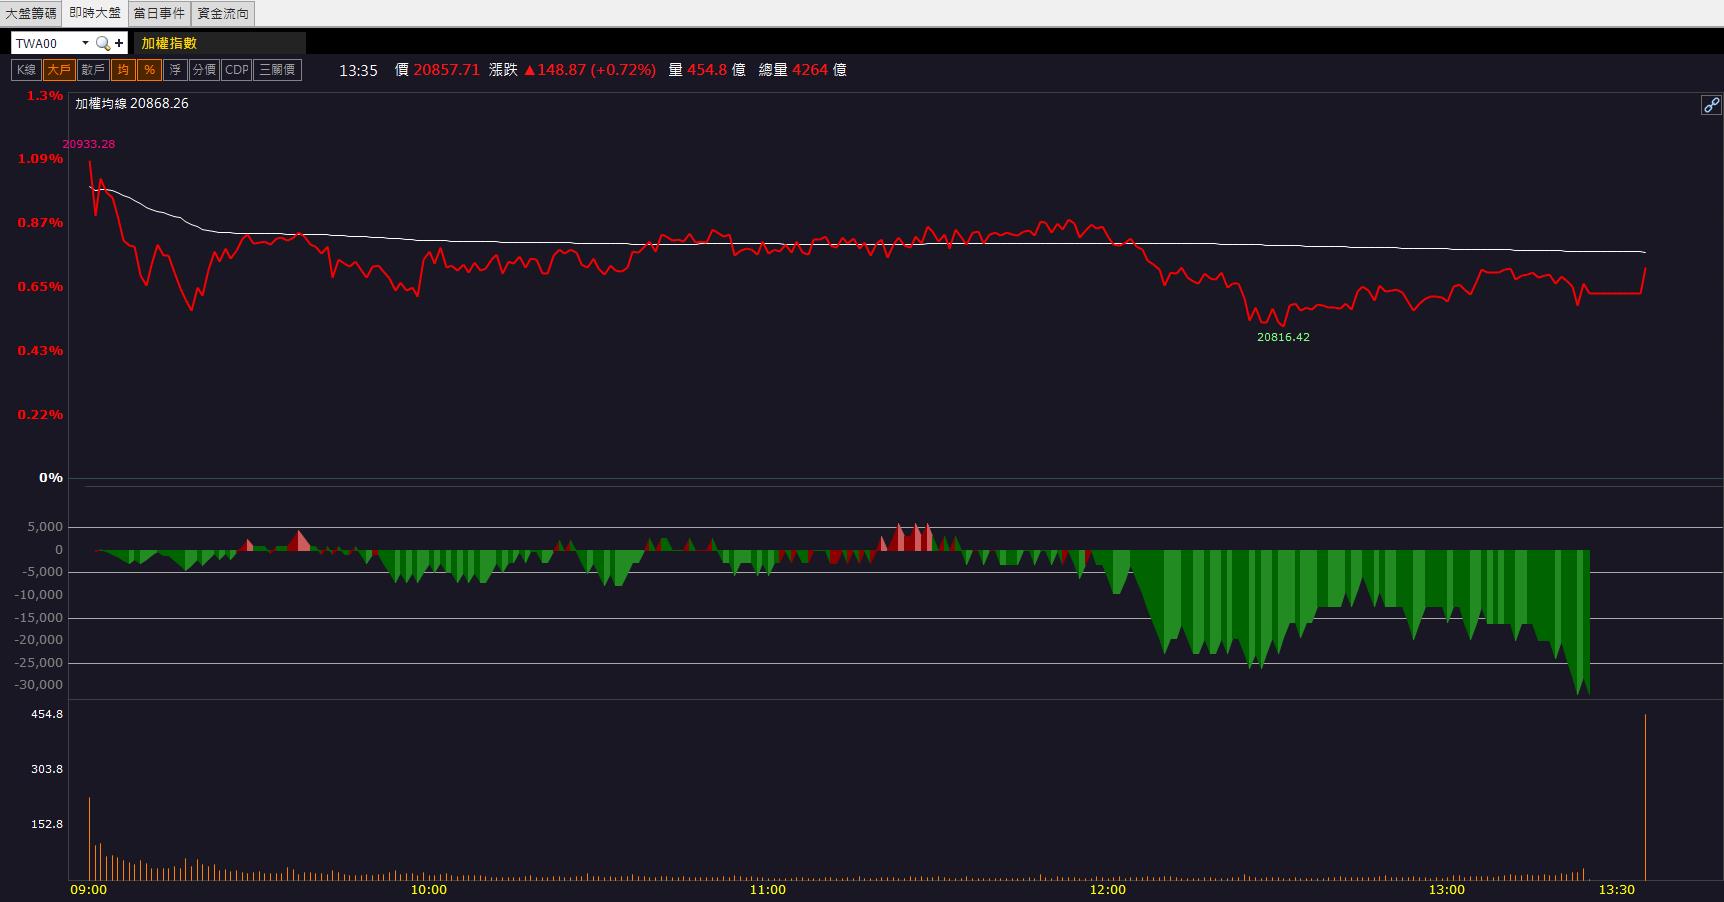The height and width of the screenshot is (902, 1724).
Task: Click the 13:30 time axis label
Action: click(1616, 890)
